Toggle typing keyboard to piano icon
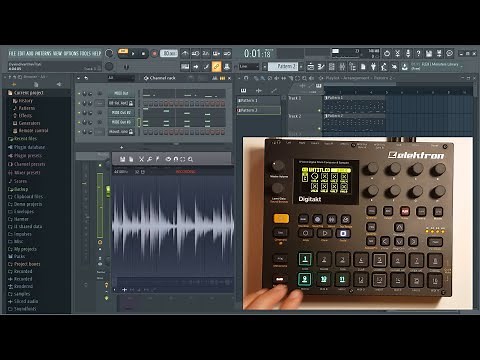Image resolution: width=480 pixels, height=360 pixels. point(185,67)
